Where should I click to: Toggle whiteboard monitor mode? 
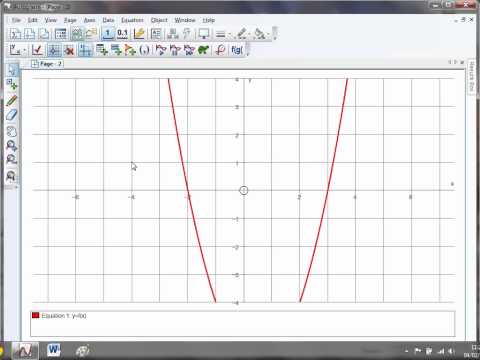coord(203,34)
